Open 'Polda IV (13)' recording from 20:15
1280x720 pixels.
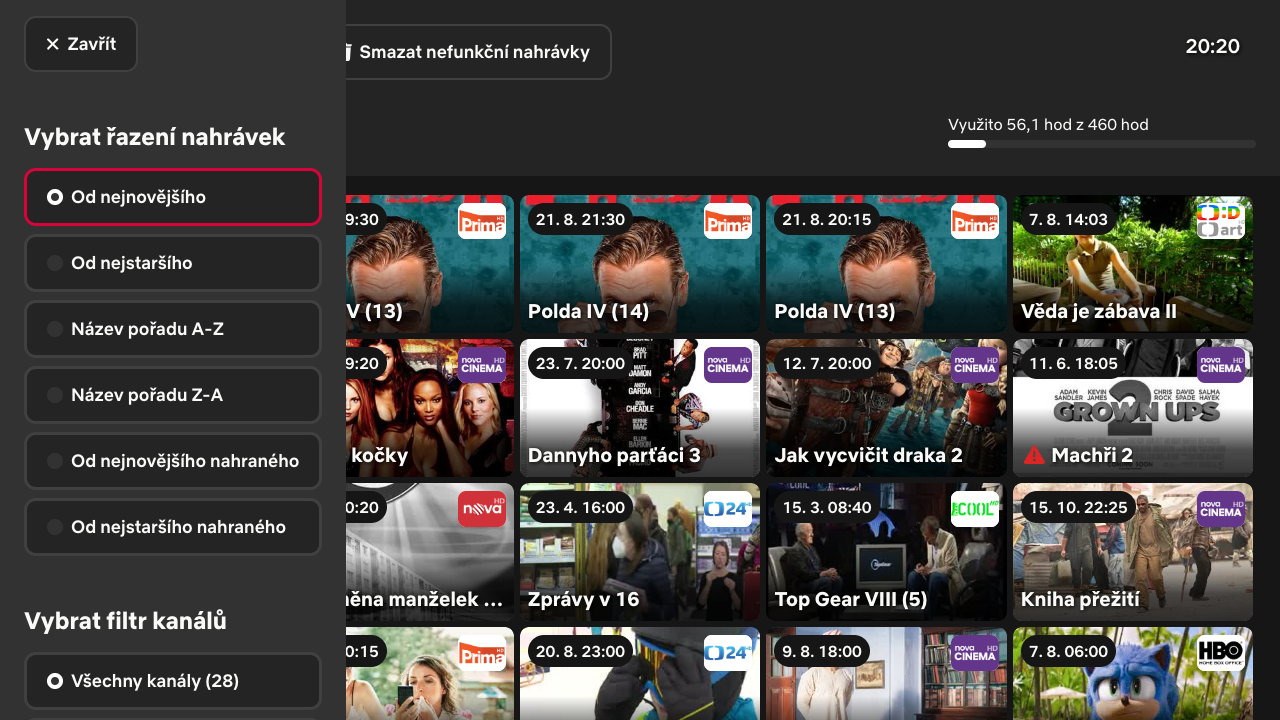886,263
